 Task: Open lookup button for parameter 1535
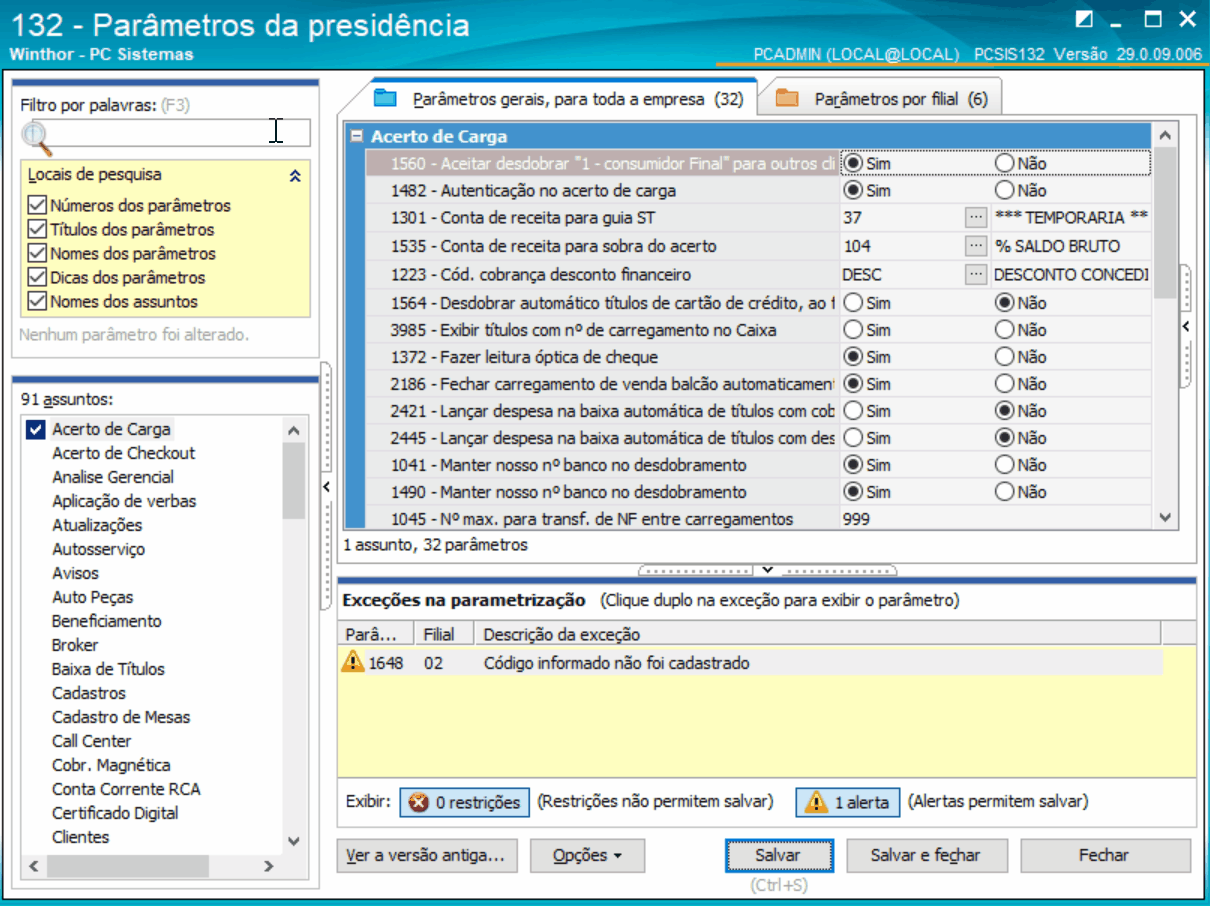pos(975,245)
